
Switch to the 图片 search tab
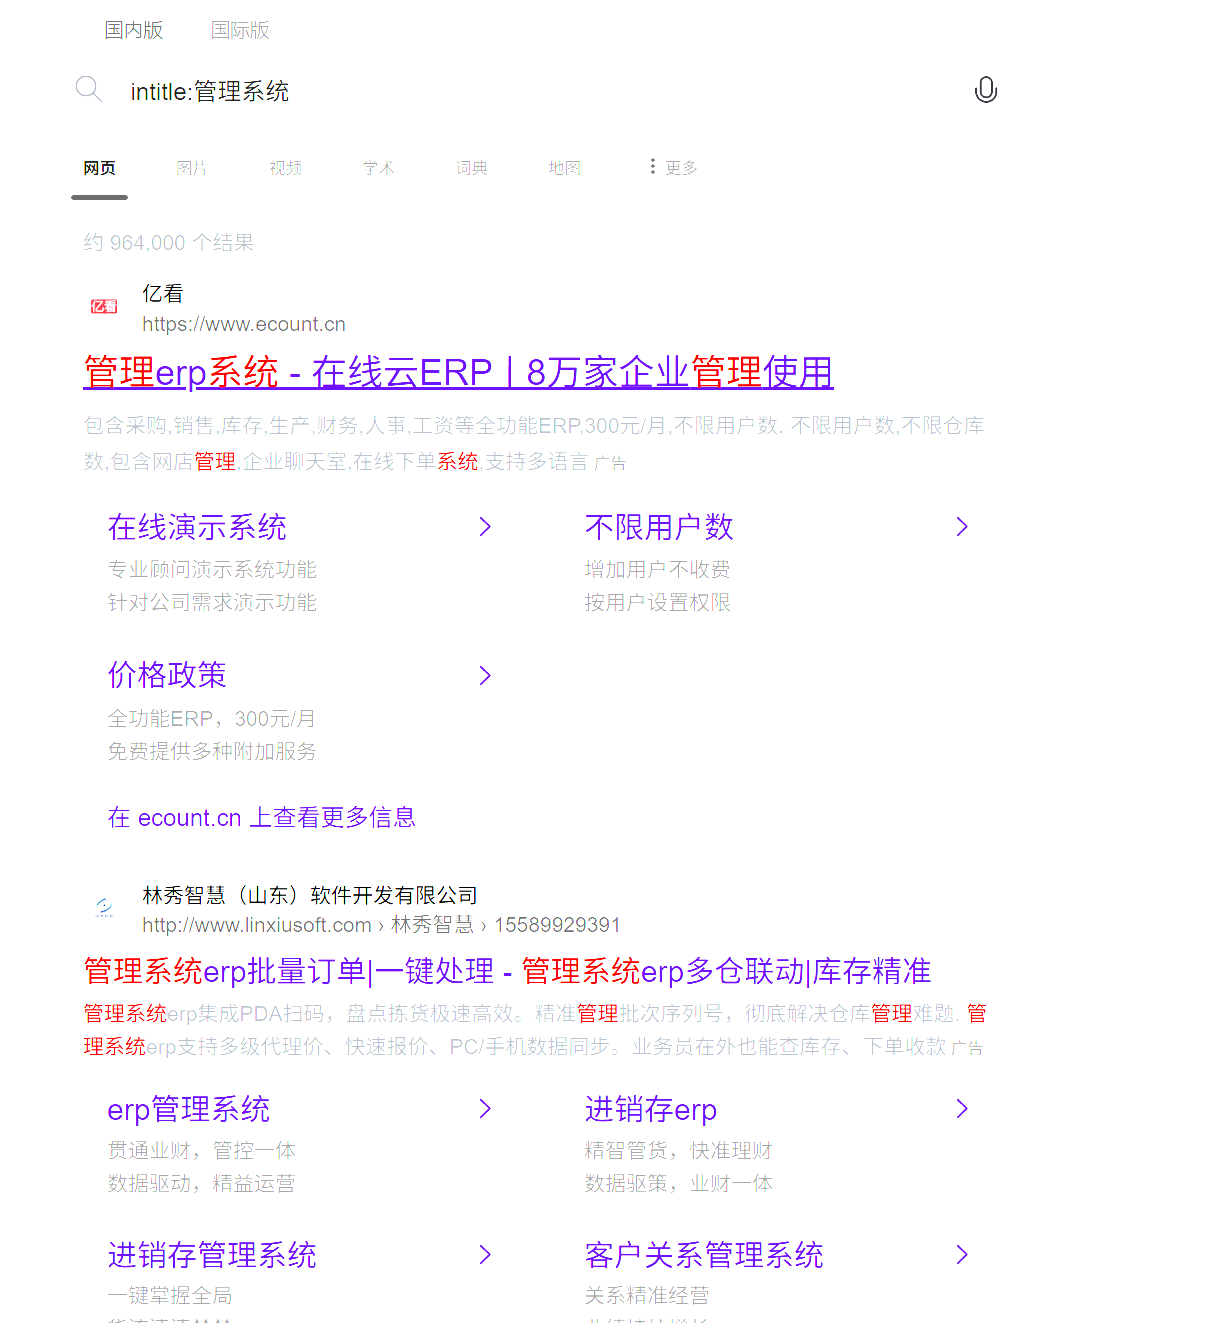(x=192, y=167)
